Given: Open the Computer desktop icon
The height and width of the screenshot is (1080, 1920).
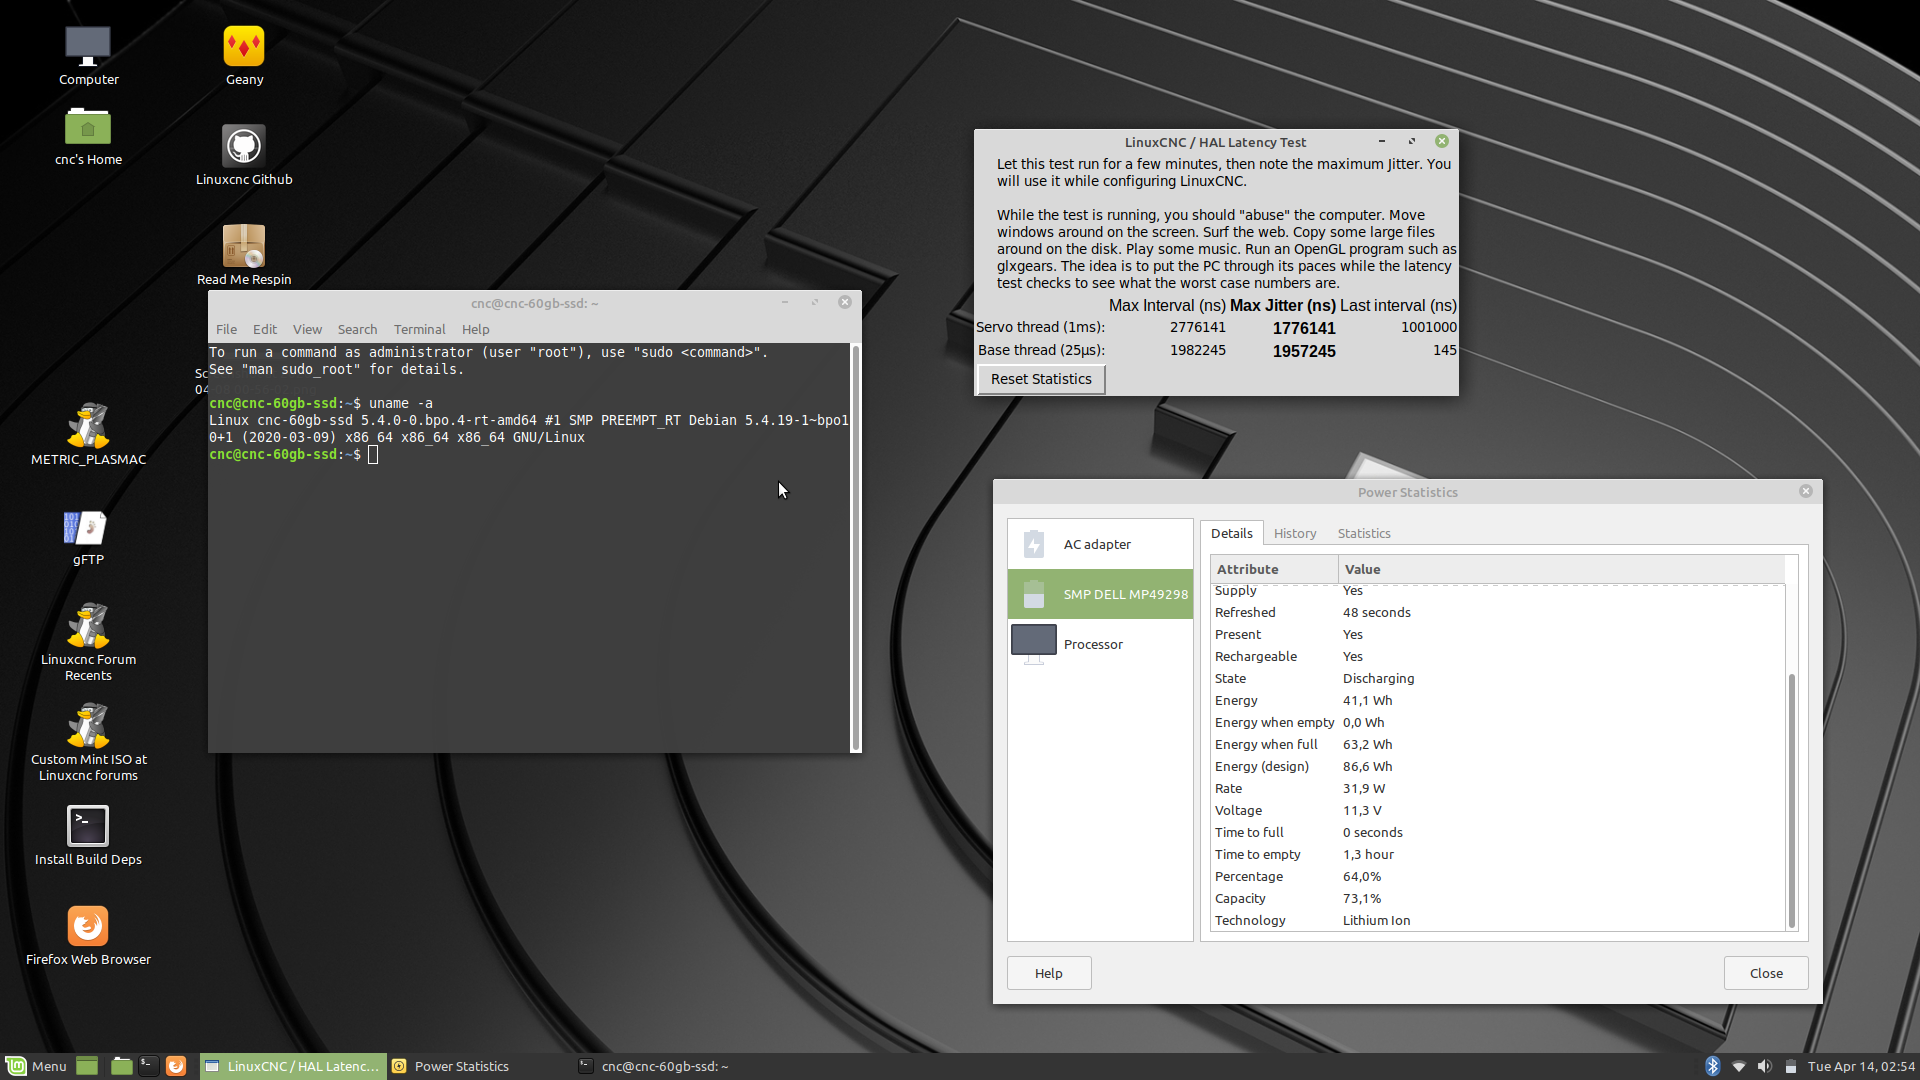Looking at the screenshot, I should pos(88,56).
